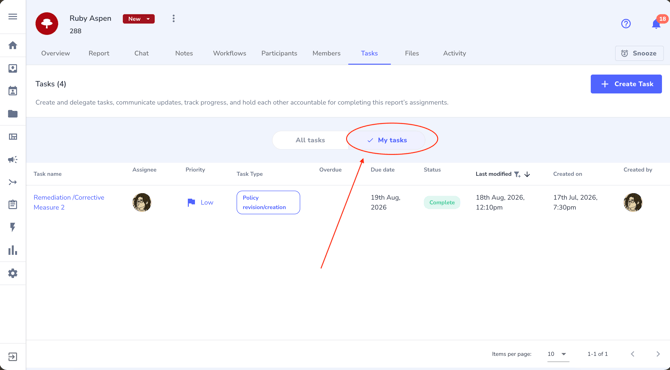The width and height of the screenshot is (670, 370).
Task: Click the Created by column header
Action: pyautogui.click(x=638, y=170)
